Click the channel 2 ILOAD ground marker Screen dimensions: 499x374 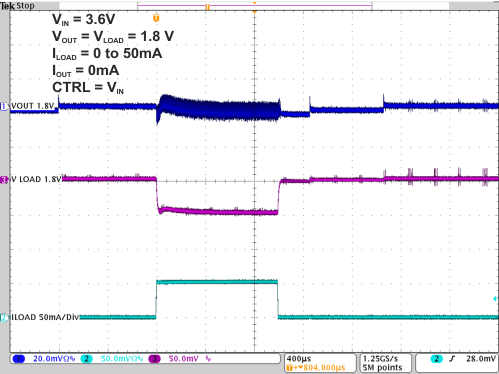4,318
